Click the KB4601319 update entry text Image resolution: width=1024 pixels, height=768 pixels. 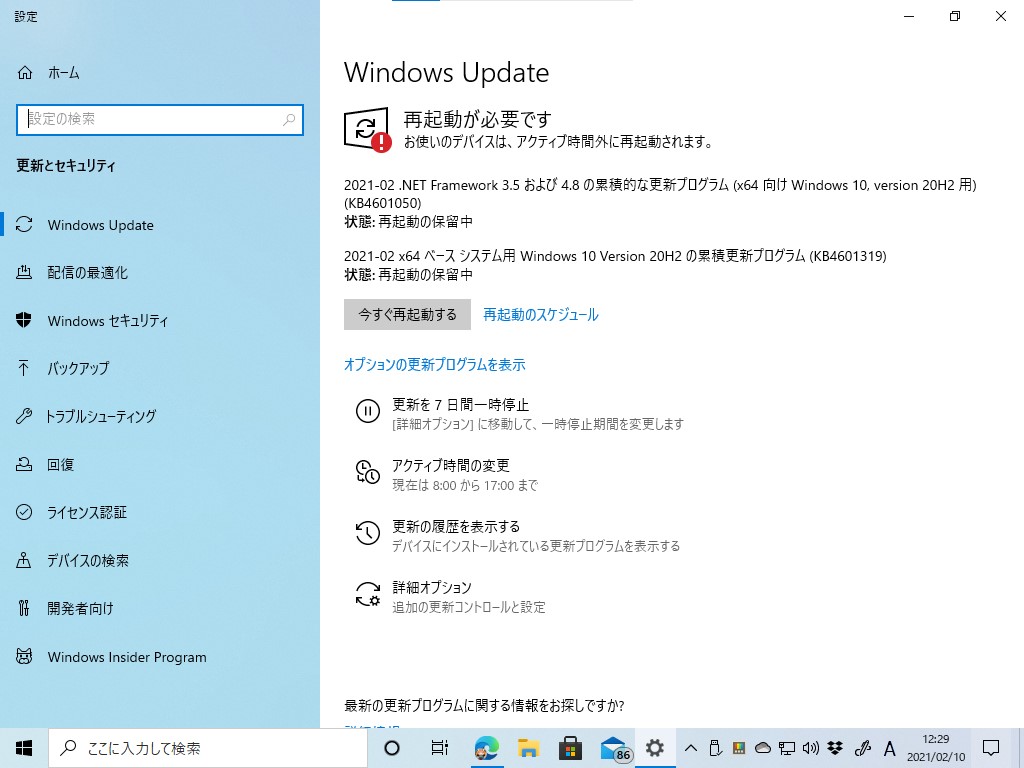coord(615,256)
